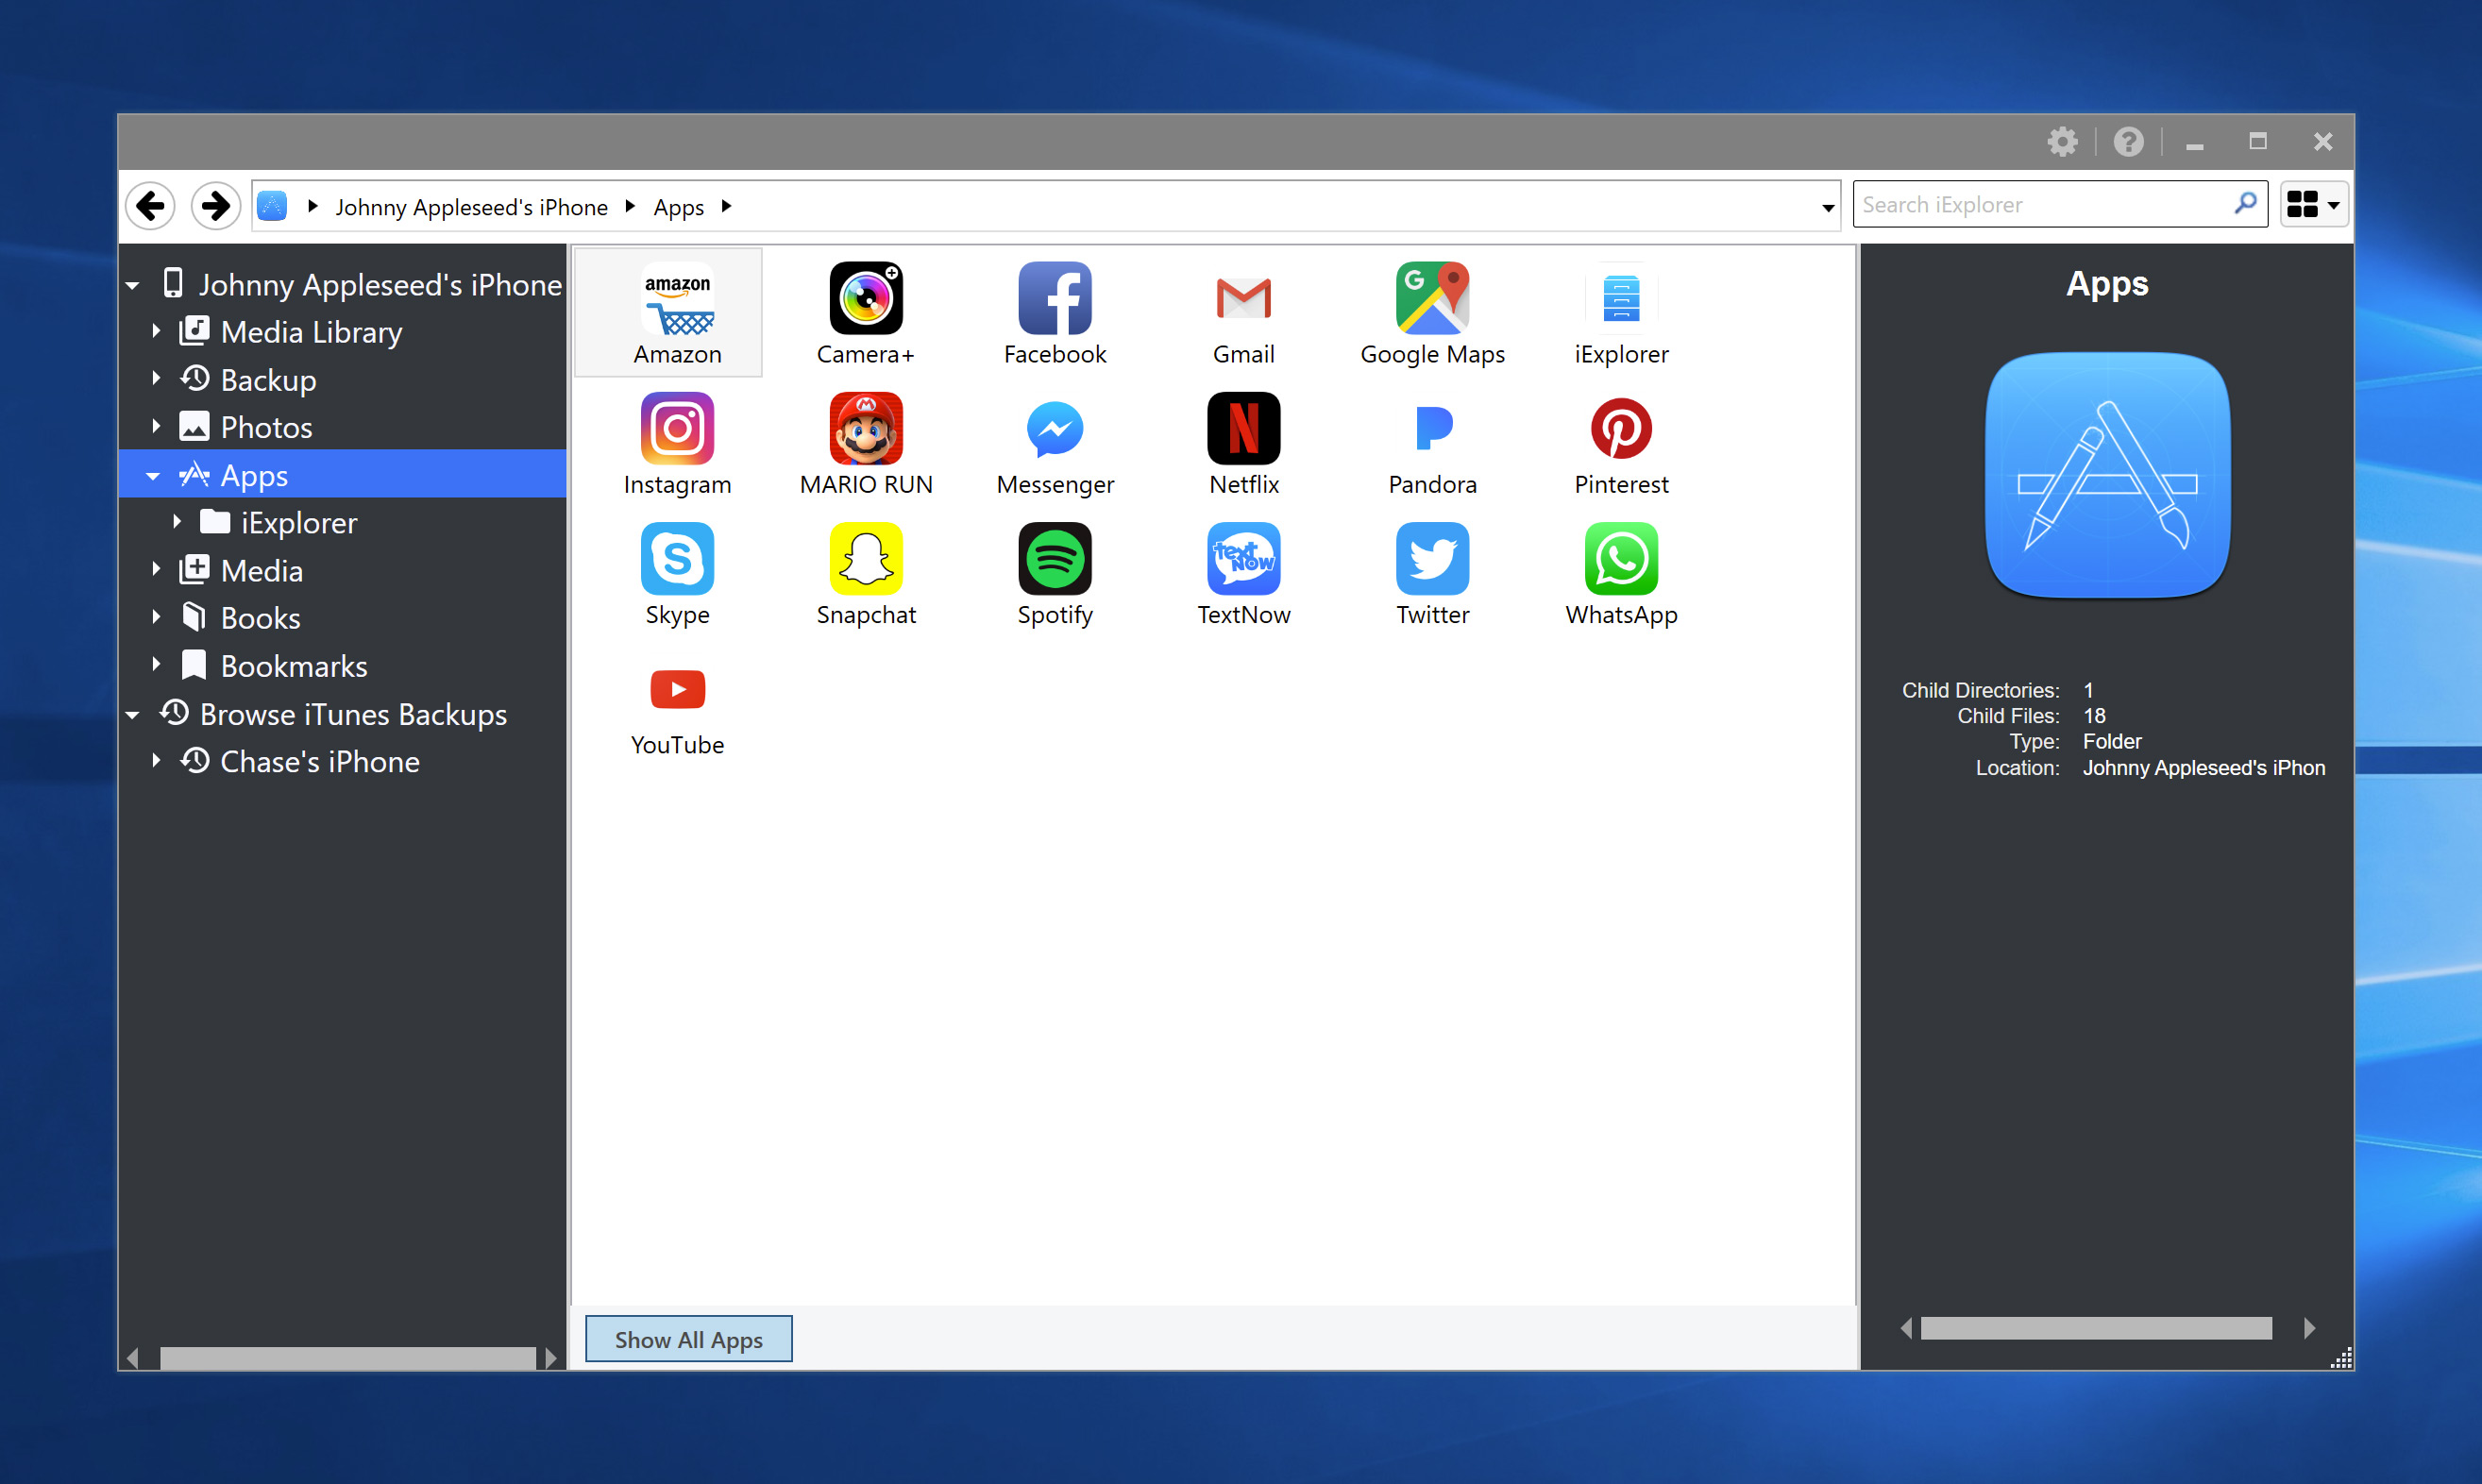Open help with the question mark icon
Screen dimensions: 2482x1484
click(2128, 142)
